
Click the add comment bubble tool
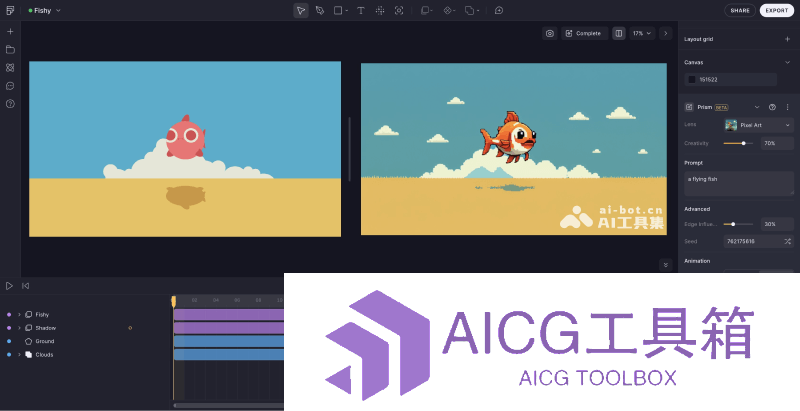(x=499, y=10)
